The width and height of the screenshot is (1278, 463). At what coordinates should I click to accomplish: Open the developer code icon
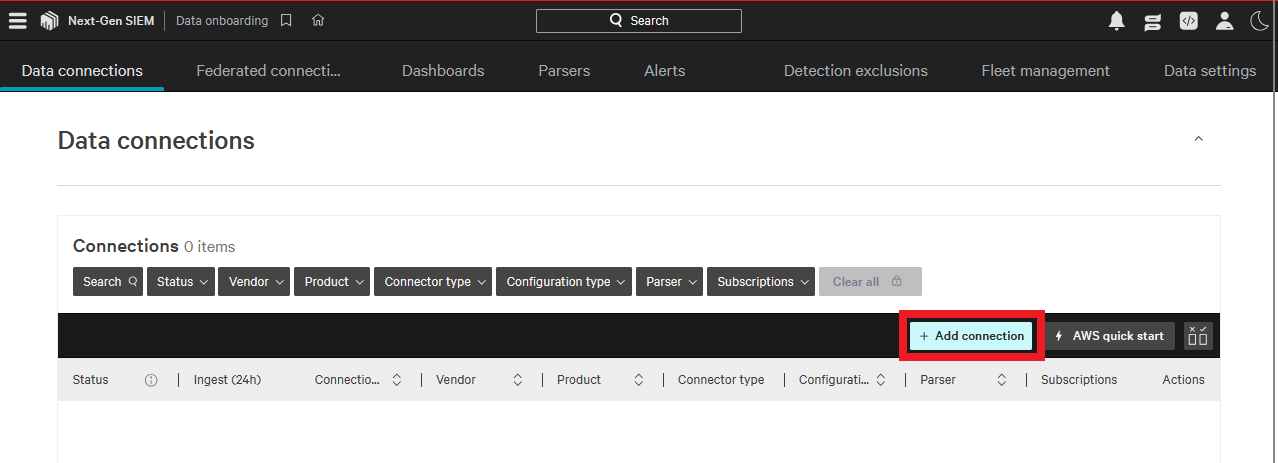[x=1188, y=21]
